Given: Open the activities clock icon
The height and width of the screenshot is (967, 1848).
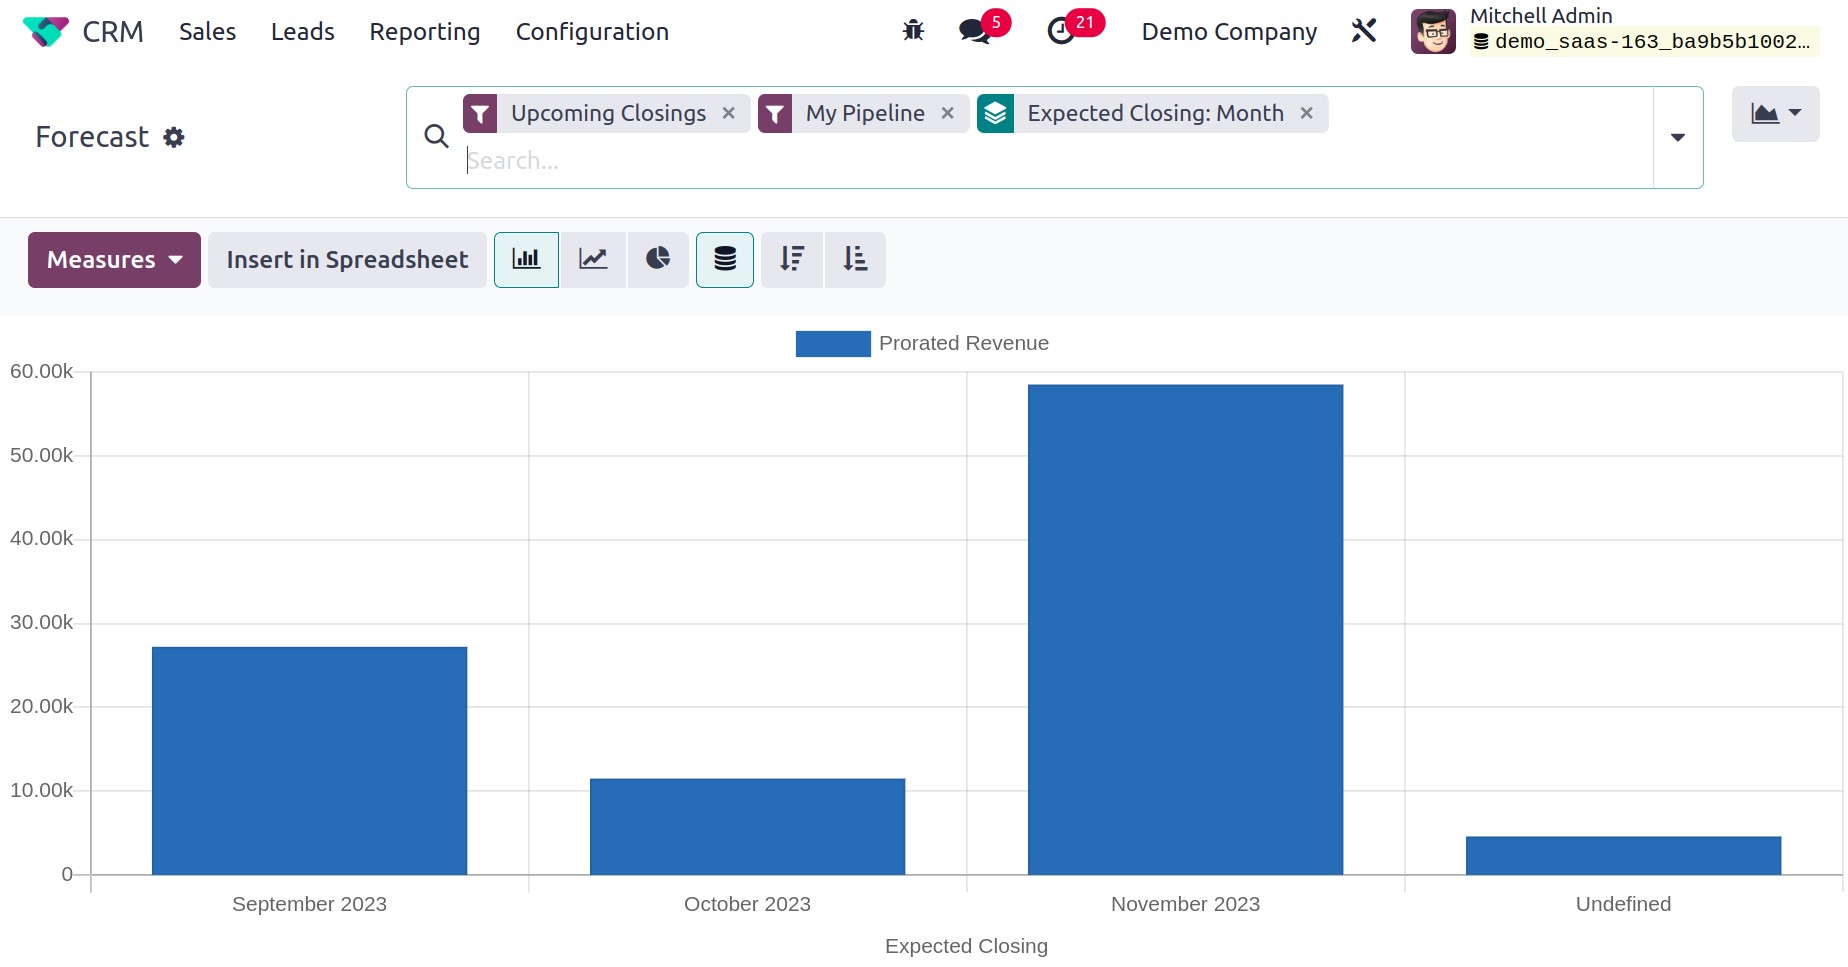Looking at the screenshot, I should pos(1061,31).
